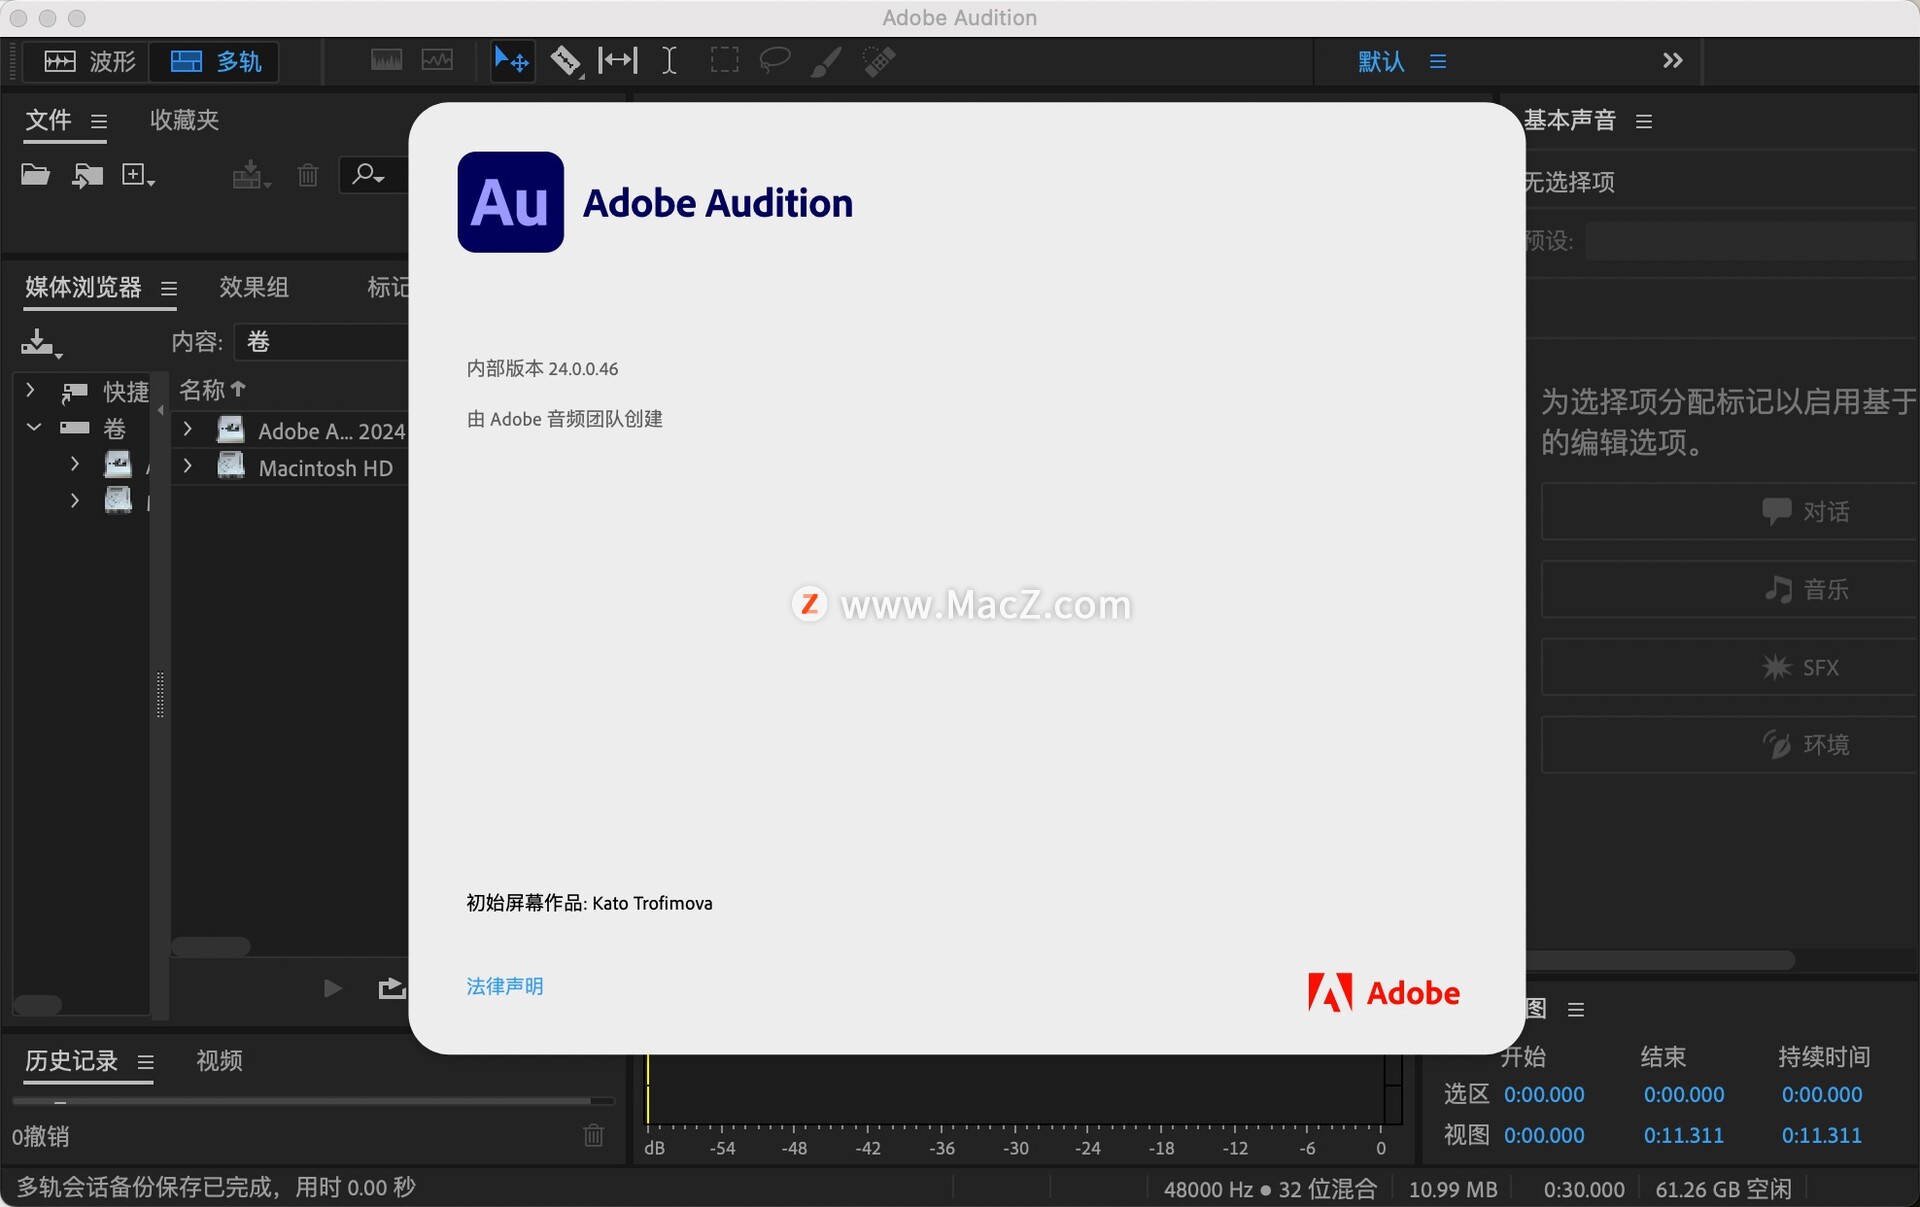Image resolution: width=1920 pixels, height=1207 pixels.
Task: Play the media browser preview
Action: pos(332,988)
